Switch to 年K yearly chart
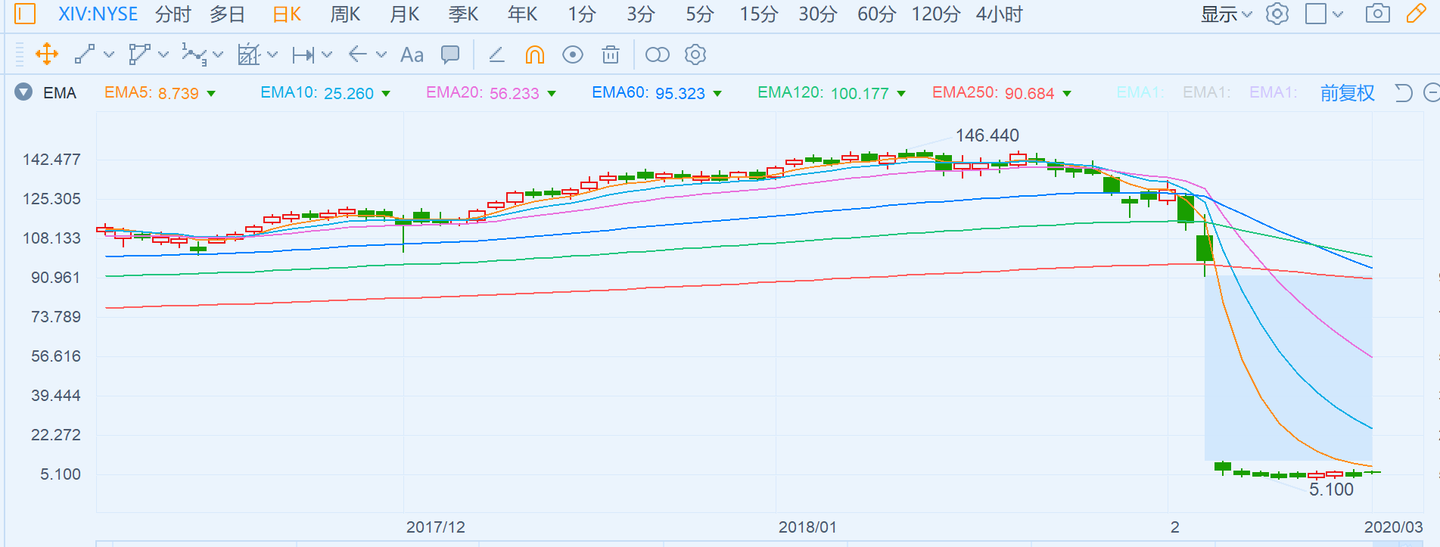This screenshot has height=547, width=1440. pyautogui.click(x=522, y=14)
